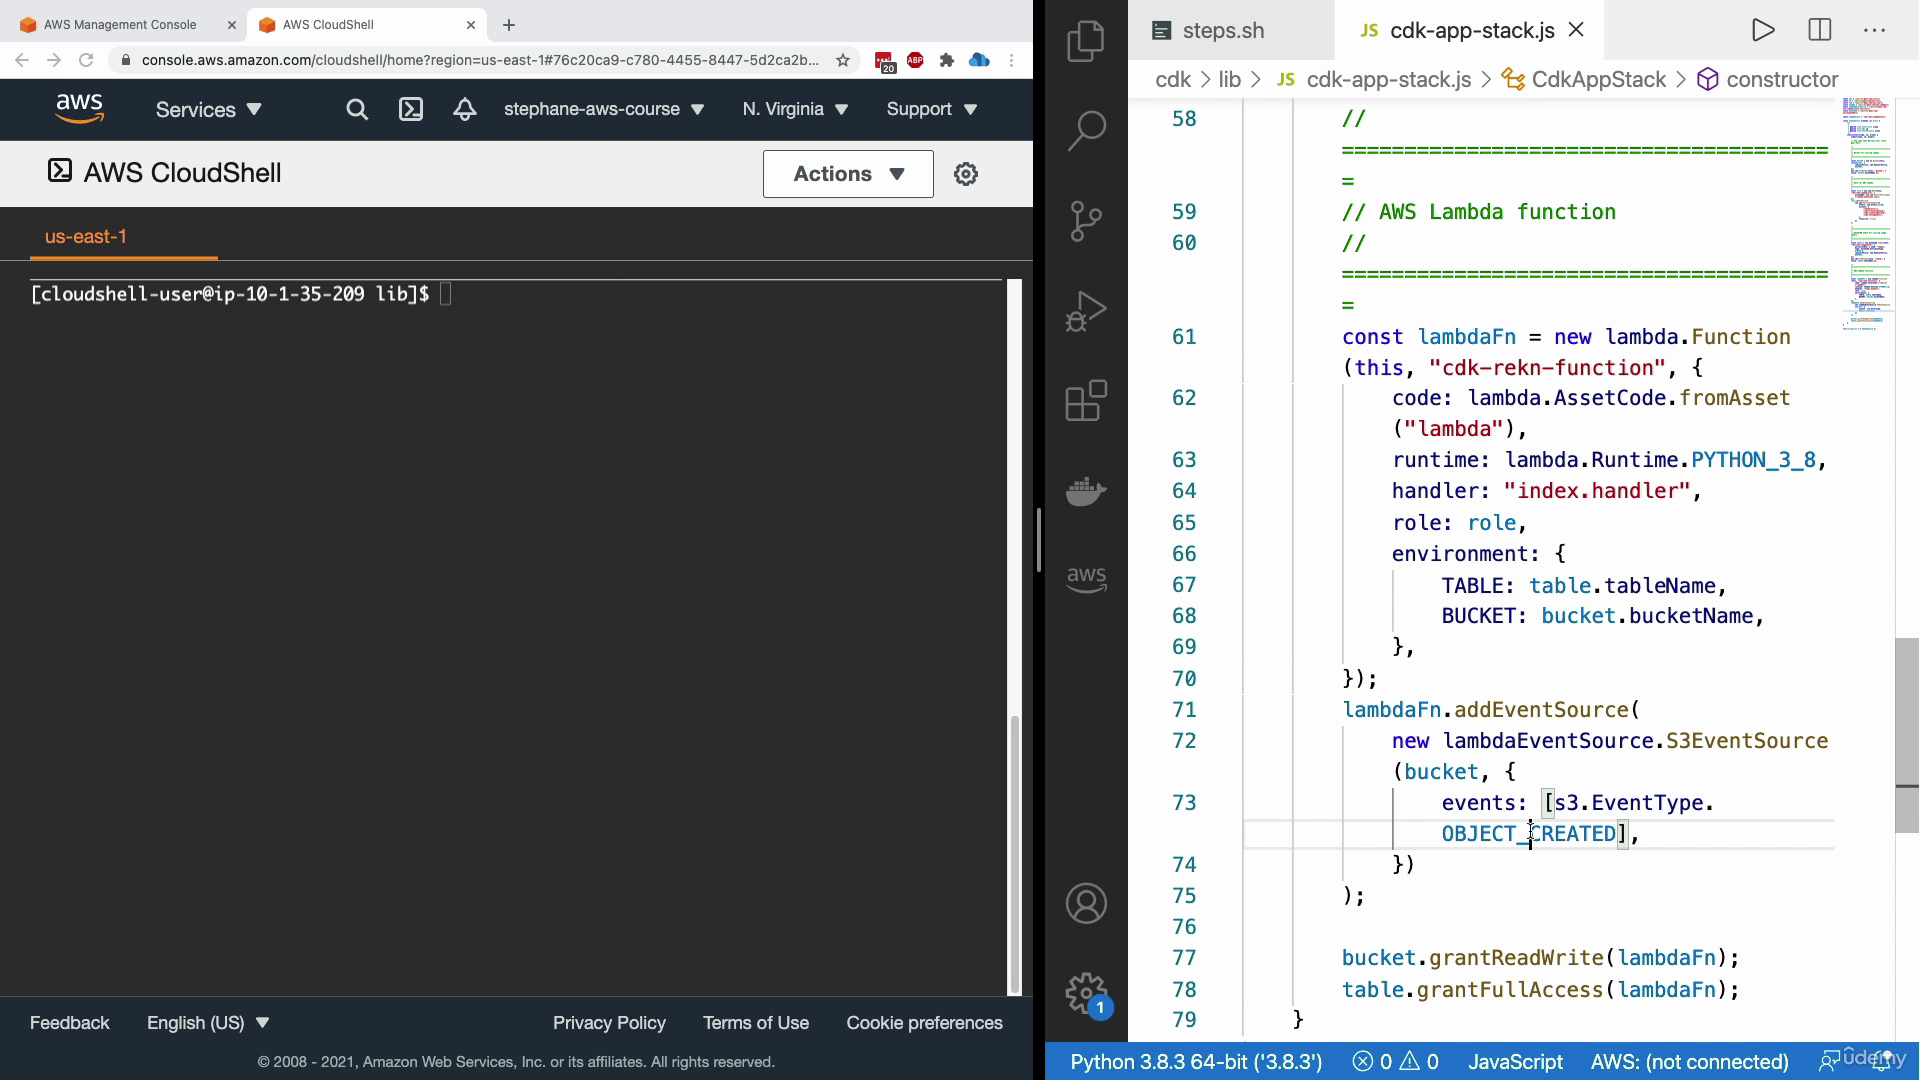Open editor More Actions menu
Image resolution: width=1920 pixels, height=1080 pixels.
[x=1875, y=30]
